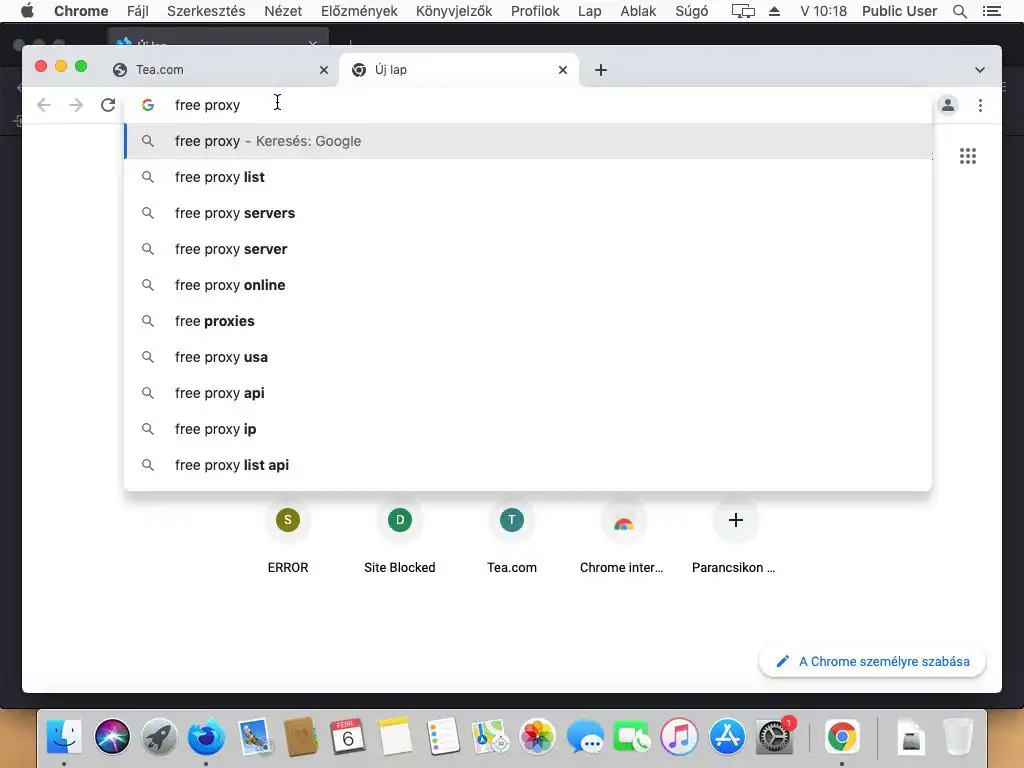The width and height of the screenshot is (1024, 768).
Task: Click 'A Chrome személyre szabása' button
Action: coord(872,662)
